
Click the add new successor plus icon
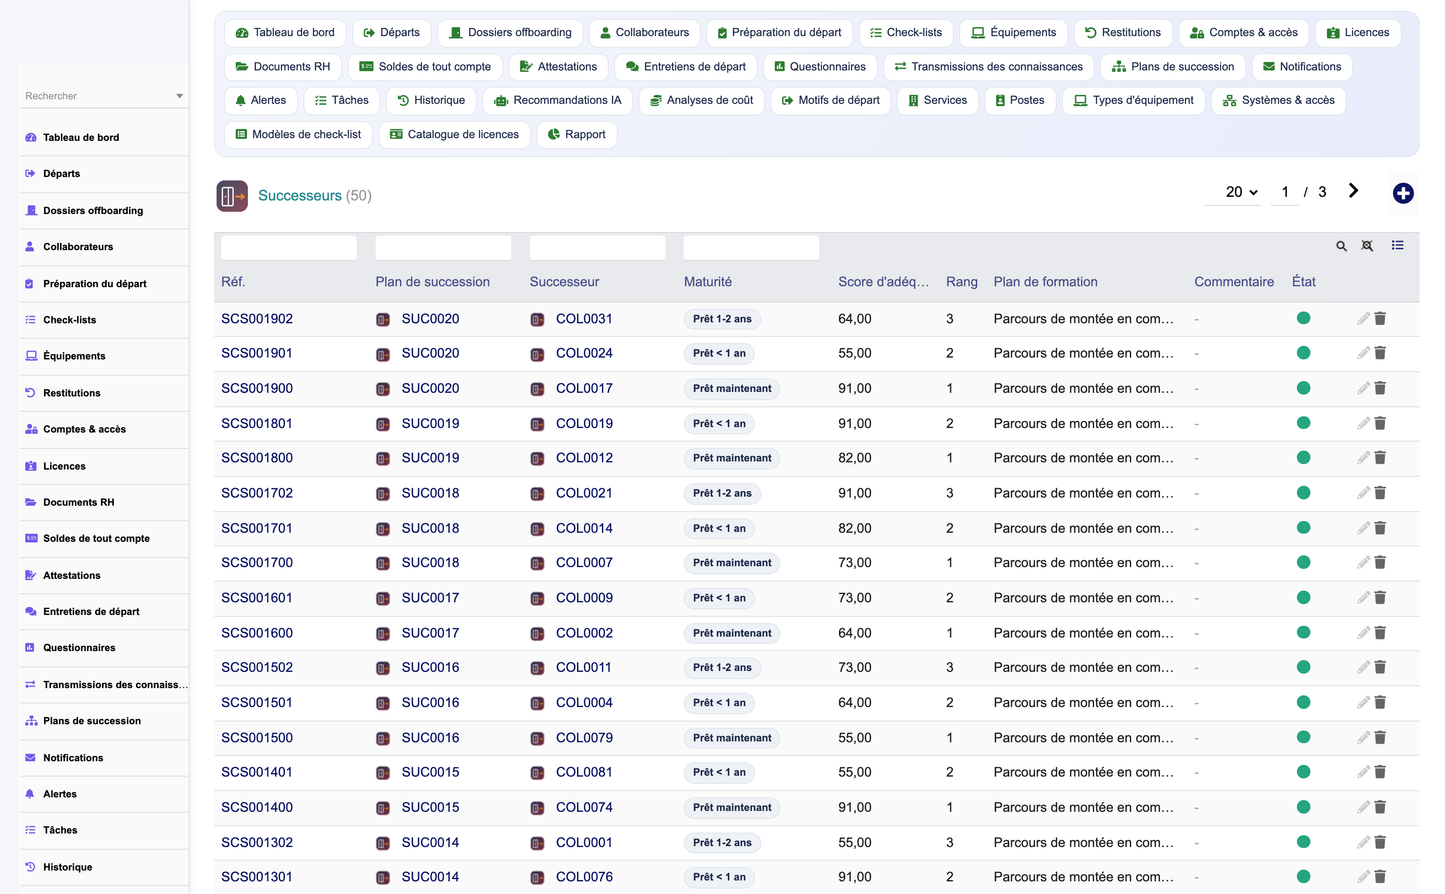(1403, 193)
